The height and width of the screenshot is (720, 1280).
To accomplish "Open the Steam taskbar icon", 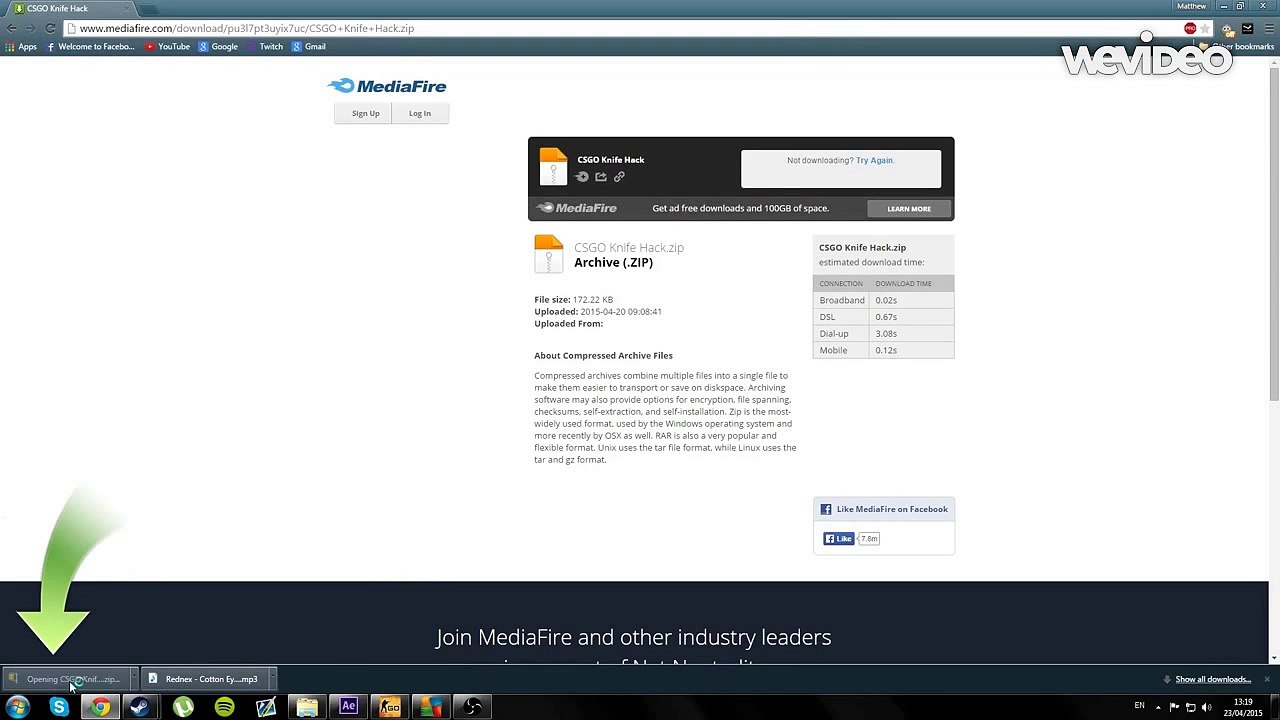I will (x=140, y=707).
